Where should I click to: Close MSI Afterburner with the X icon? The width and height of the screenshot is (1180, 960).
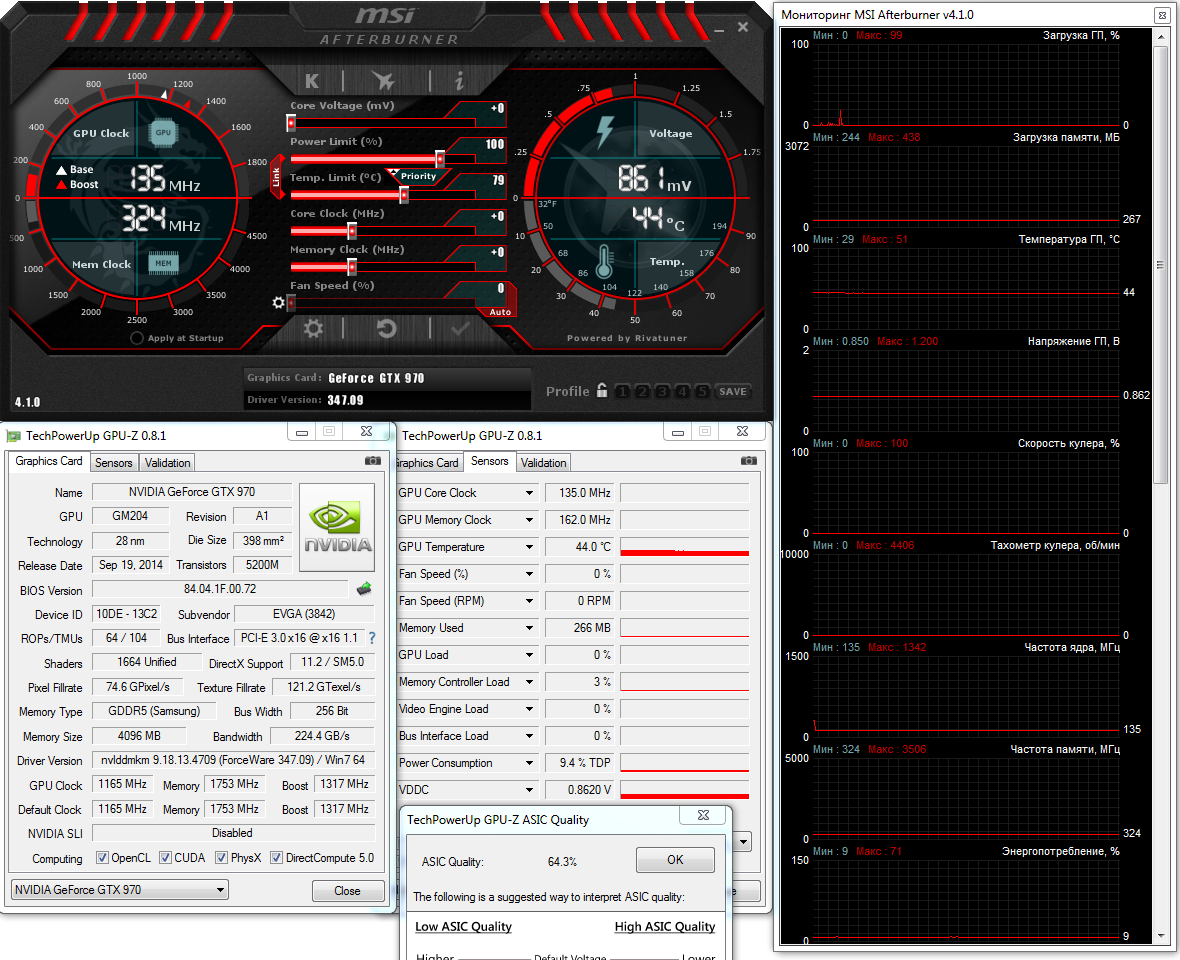pos(743,27)
